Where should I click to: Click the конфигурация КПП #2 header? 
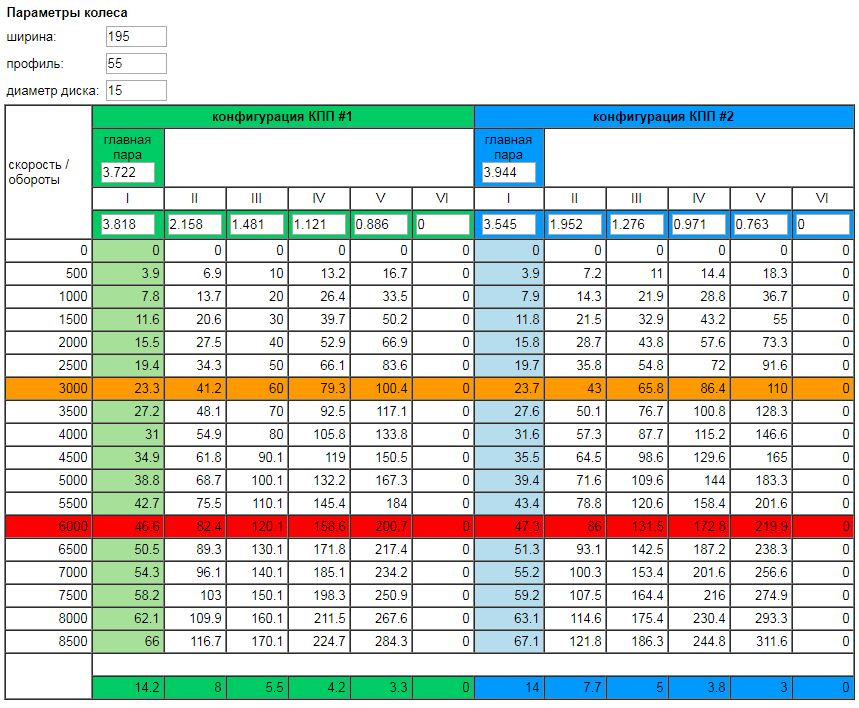click(x=663, y=117)
